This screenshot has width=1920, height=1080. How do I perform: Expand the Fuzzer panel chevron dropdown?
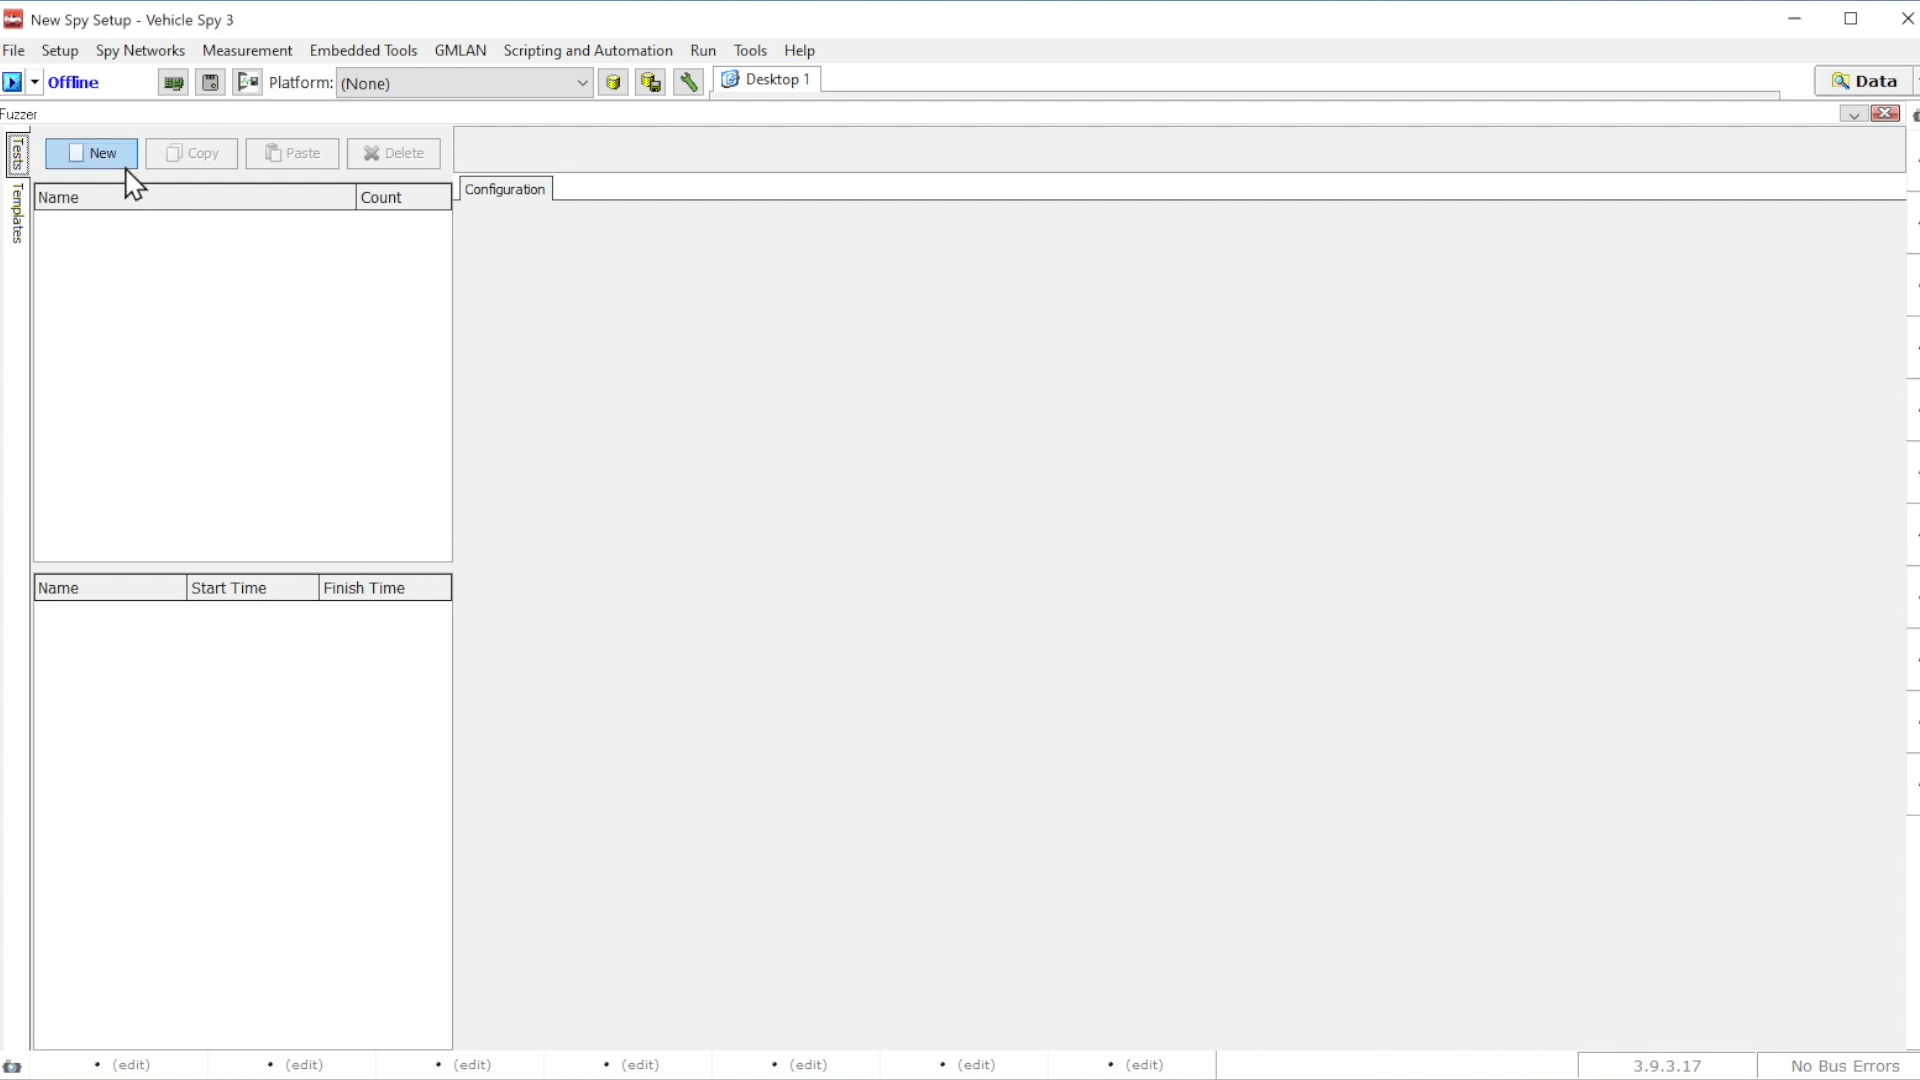tap(1853, 114)
